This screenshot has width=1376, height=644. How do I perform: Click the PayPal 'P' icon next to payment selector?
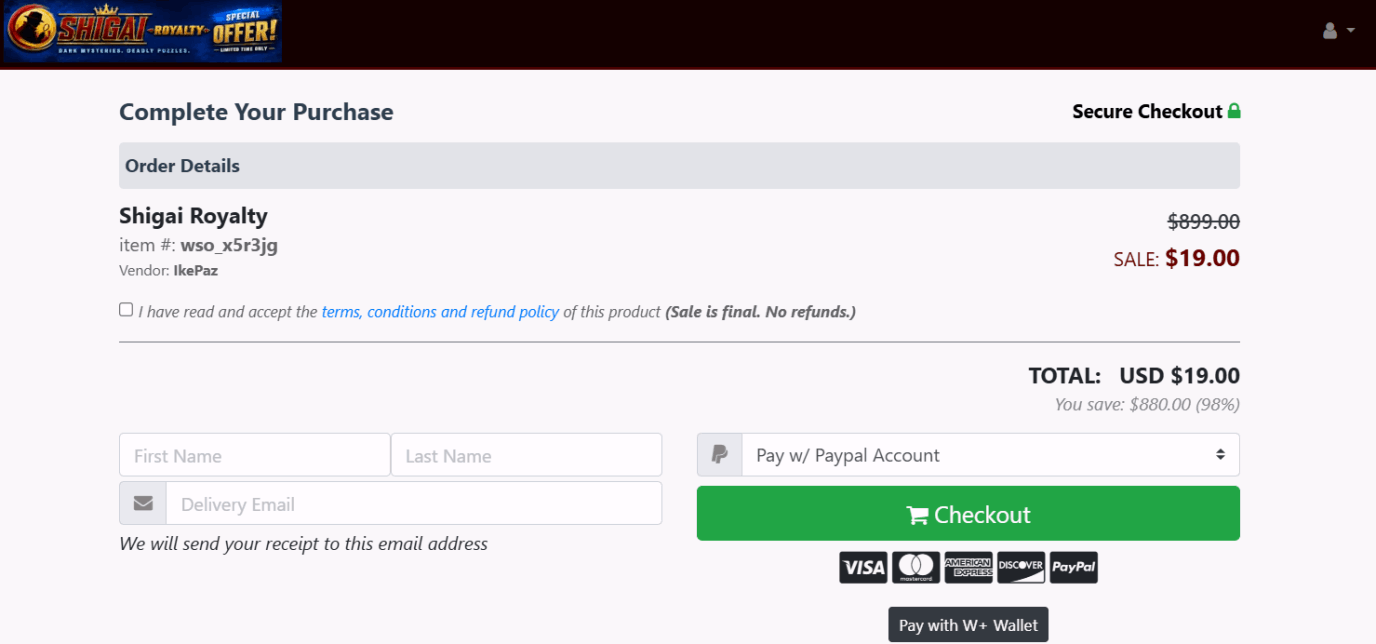click(719, 455)
